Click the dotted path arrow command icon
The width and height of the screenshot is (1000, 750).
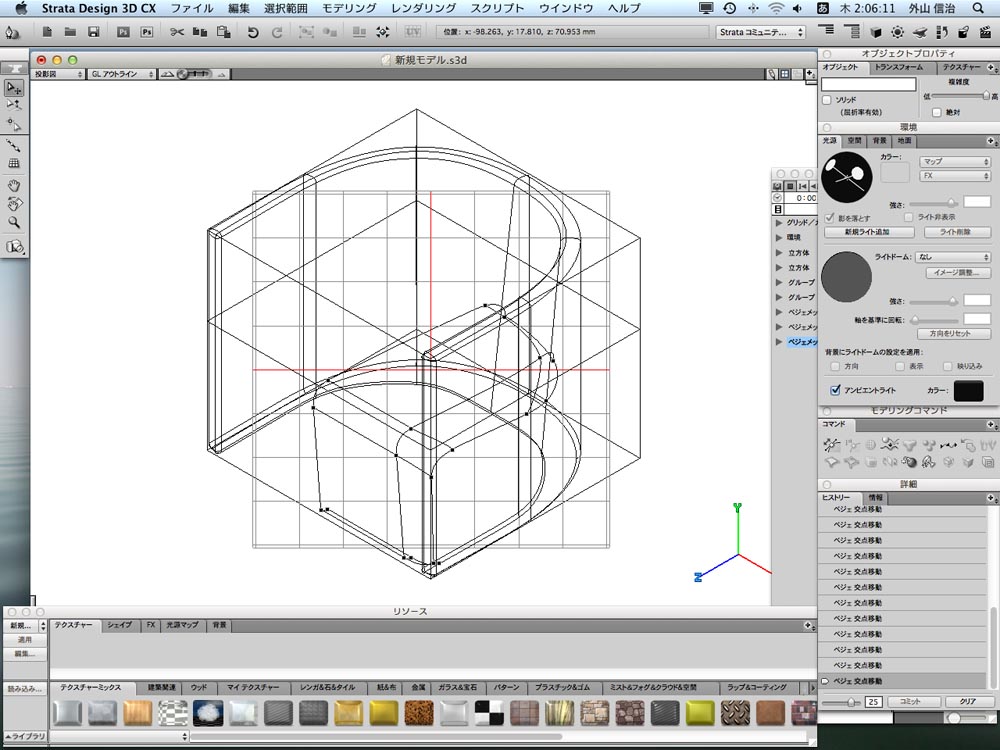click(948, 445)
